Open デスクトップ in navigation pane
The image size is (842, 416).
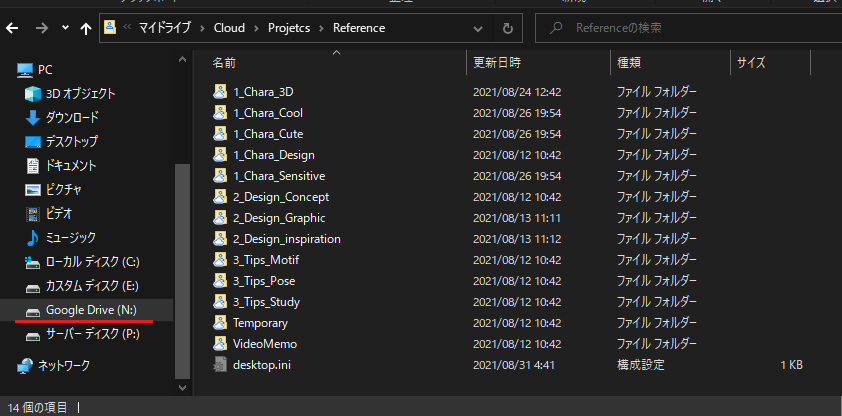pos(72,142)
